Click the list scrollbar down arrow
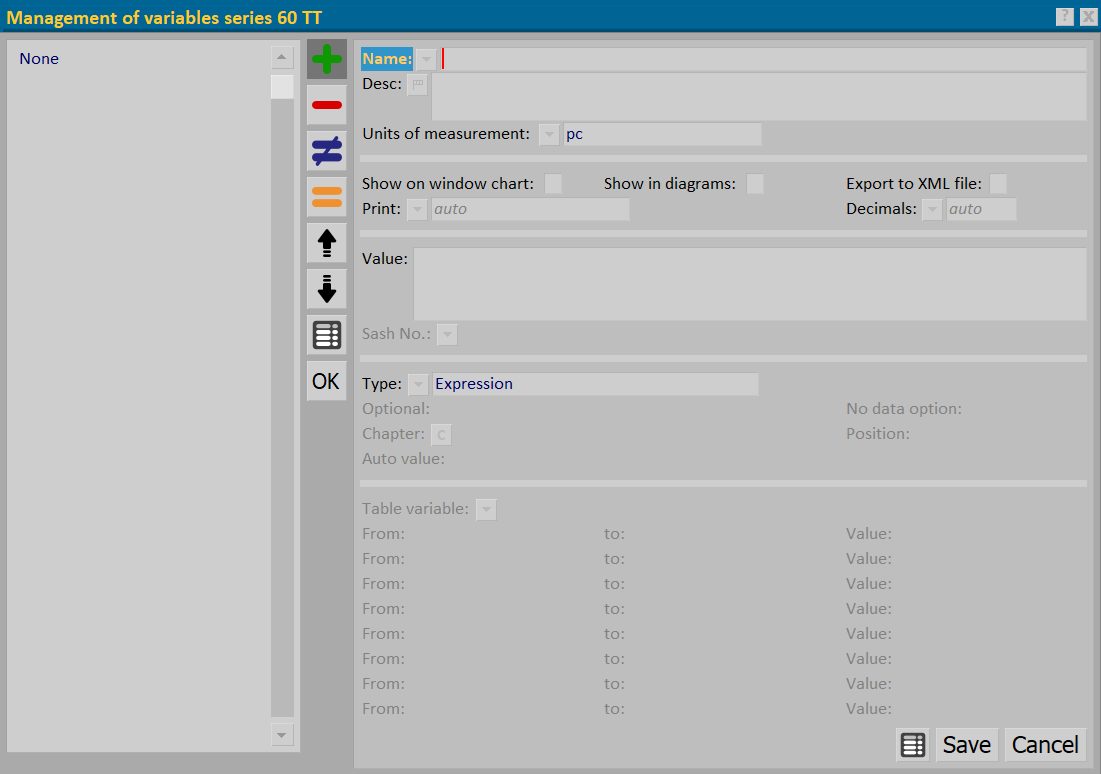 282,735
